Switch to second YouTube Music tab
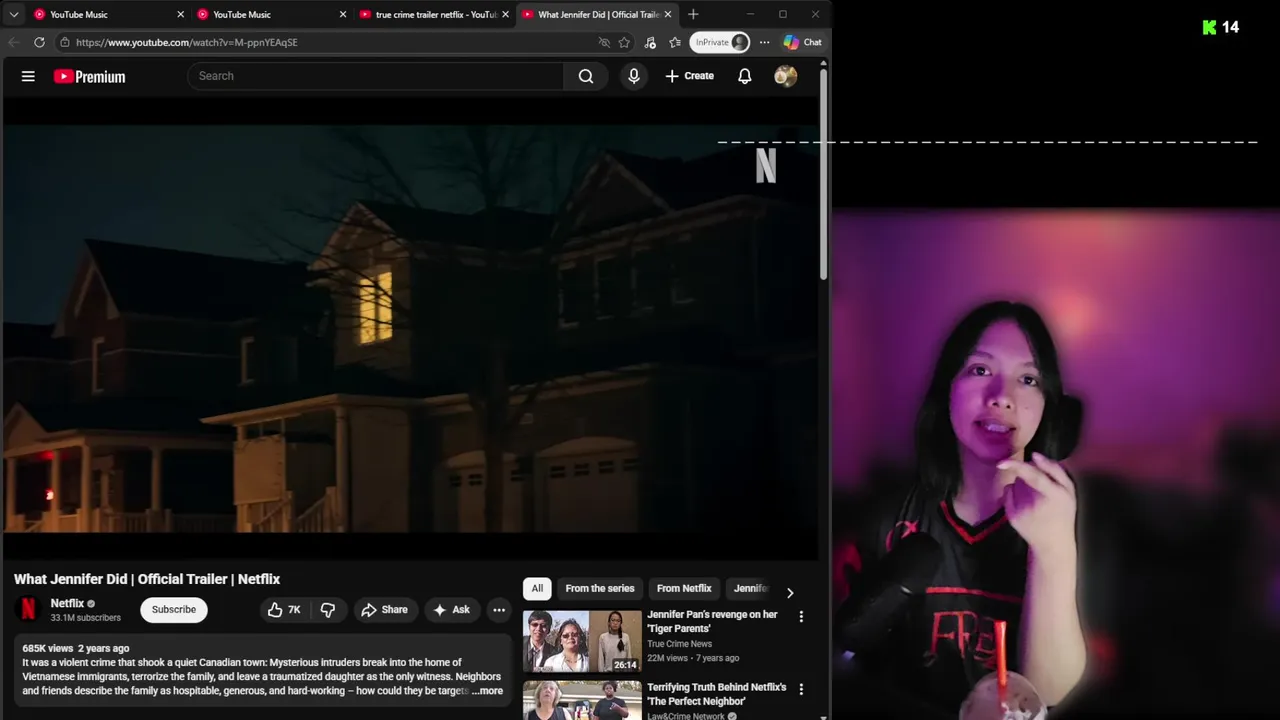This screenshot has width=1280, height=720. tap(272, 14)
